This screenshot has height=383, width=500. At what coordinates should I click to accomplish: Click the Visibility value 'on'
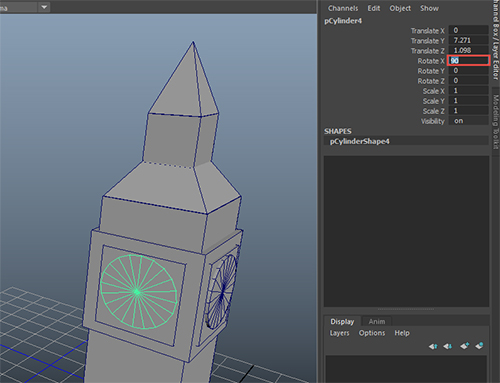tap(468, 121)
